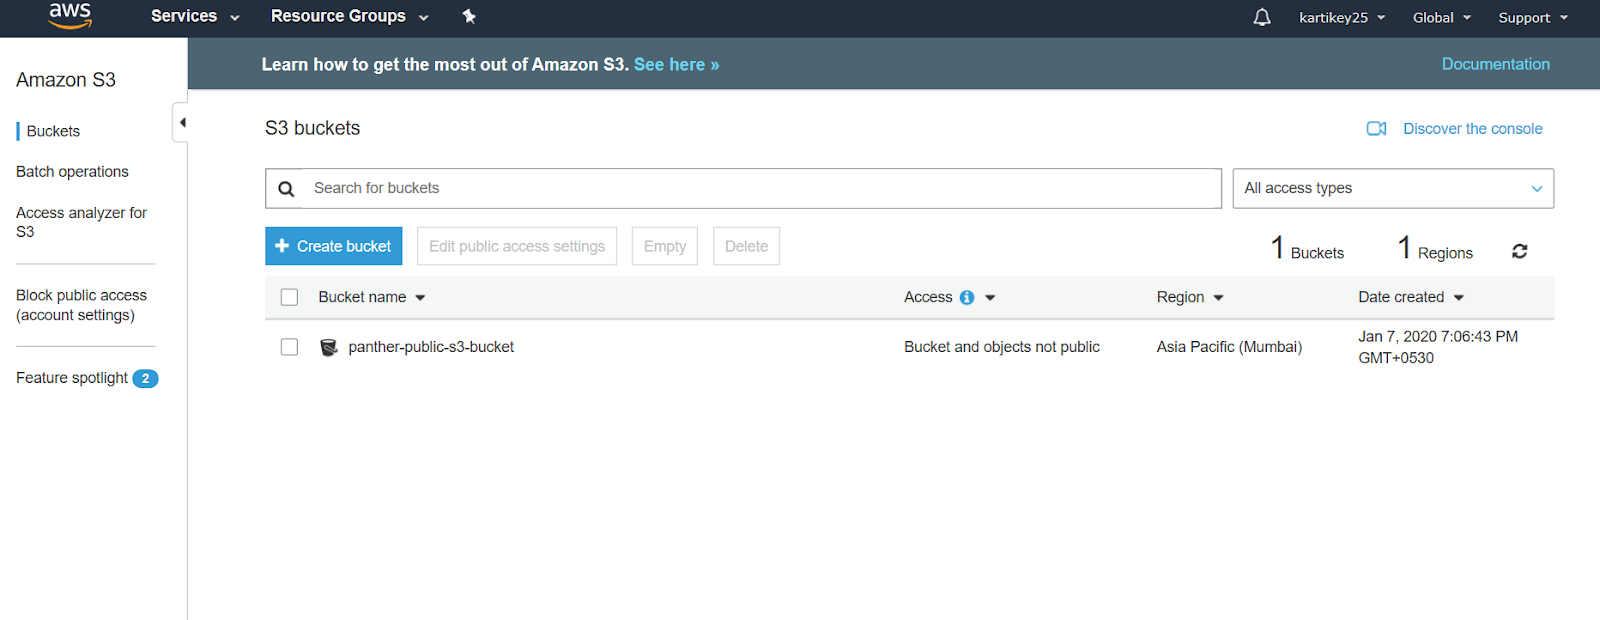The image size is (1600, 620).
Task: Follow the See here link
Action: click(676, 65)
